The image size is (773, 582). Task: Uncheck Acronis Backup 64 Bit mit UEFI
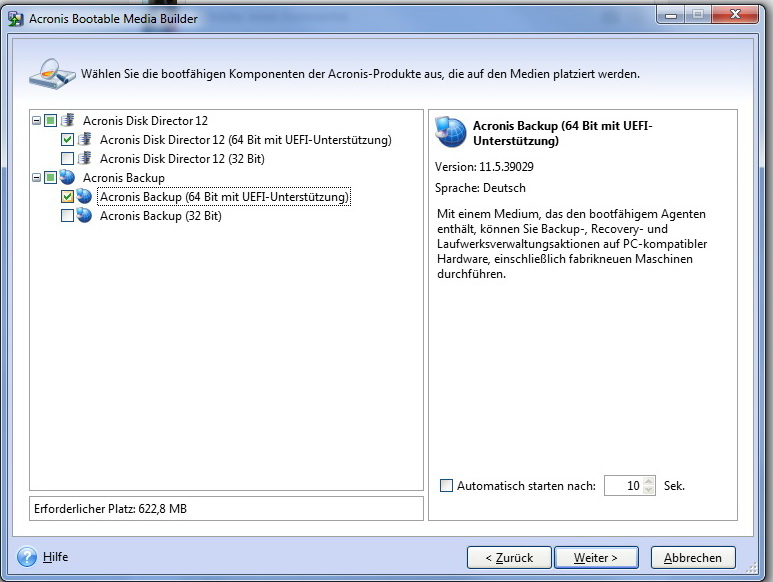point(68,197)
